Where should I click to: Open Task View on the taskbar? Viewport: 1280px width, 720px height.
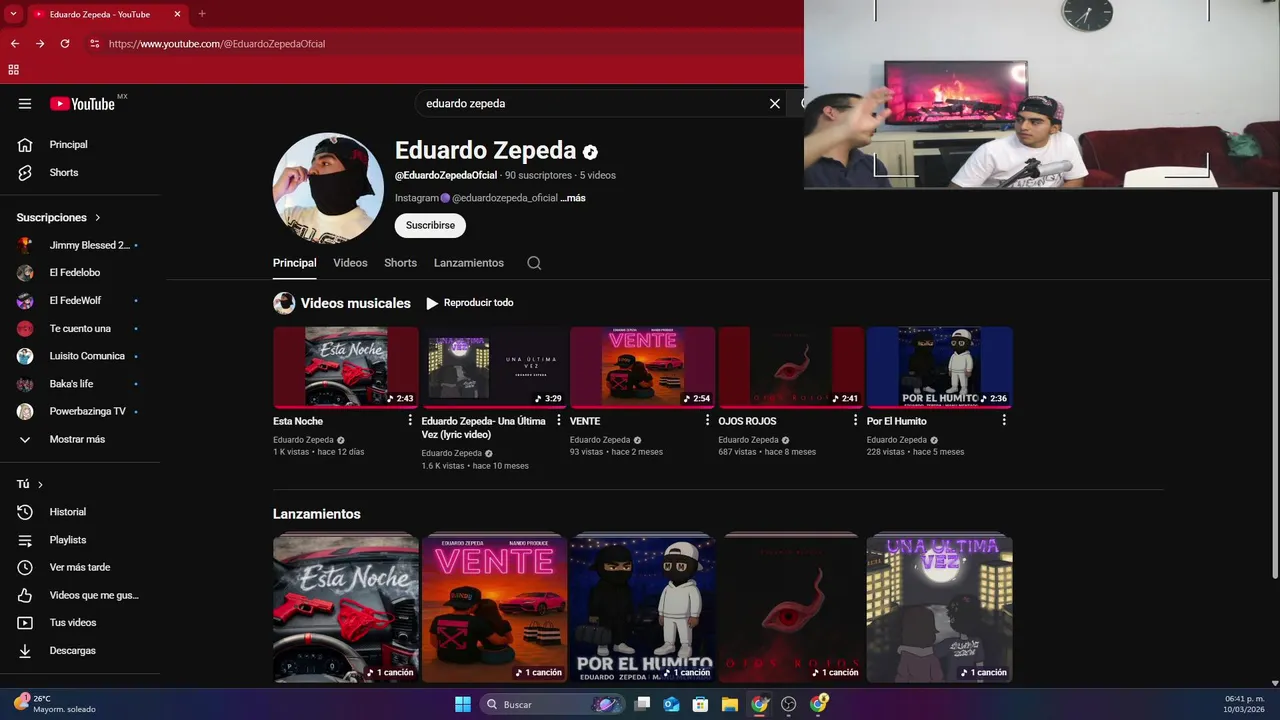pos(643,704)
